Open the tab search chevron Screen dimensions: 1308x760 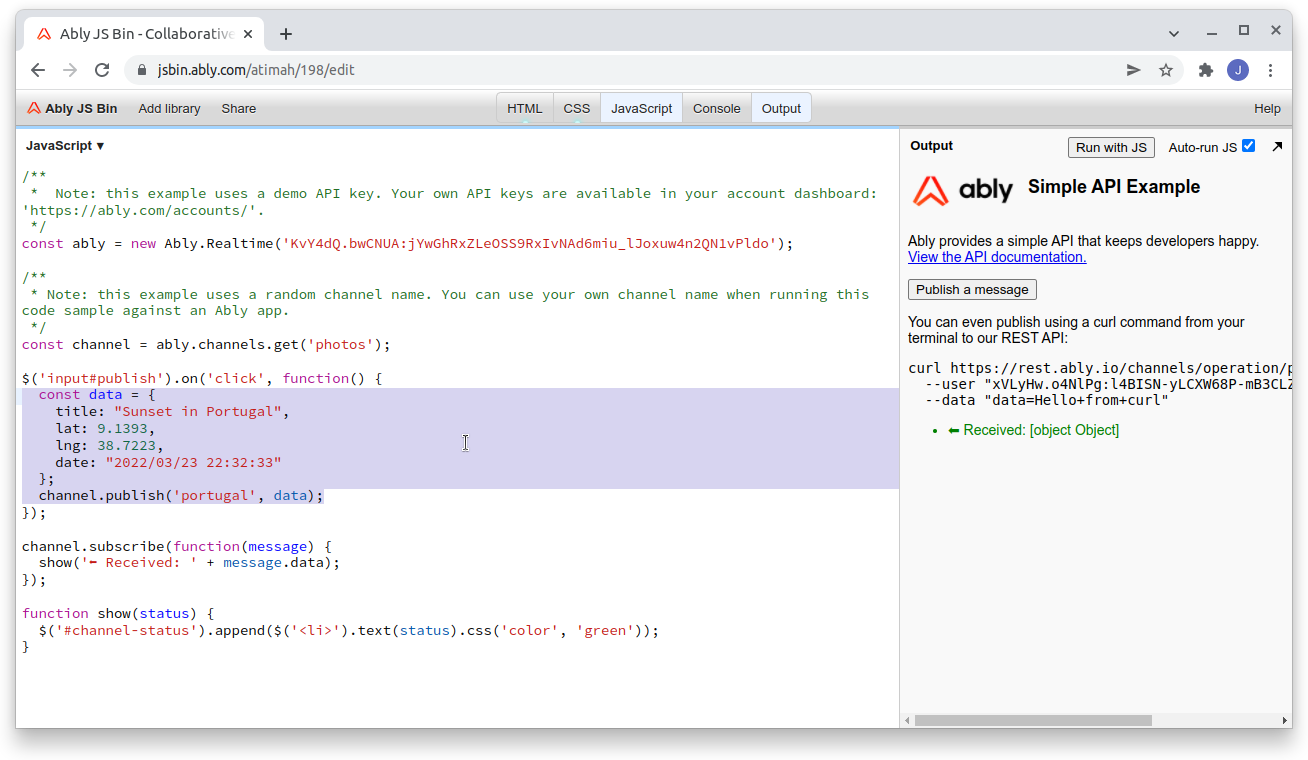click(1174, 33)
